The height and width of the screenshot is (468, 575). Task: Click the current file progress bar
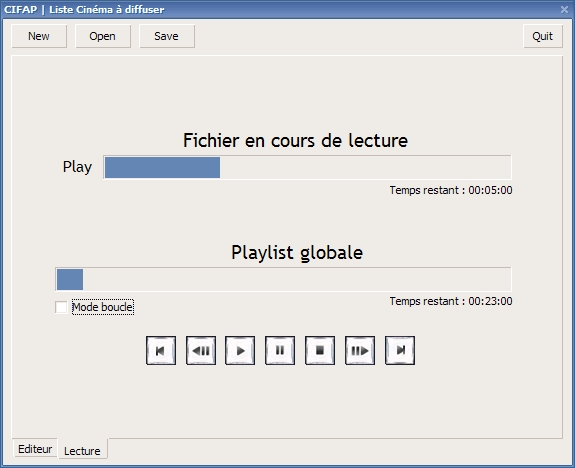point(307,167)
